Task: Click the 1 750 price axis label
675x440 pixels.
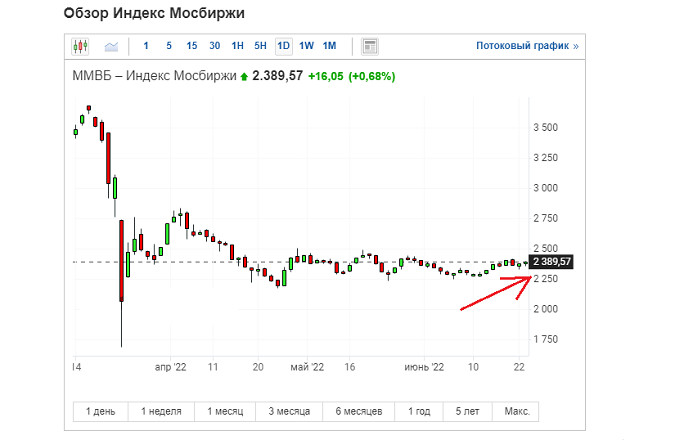Action: pyautogui.click(x=545, y=339)
